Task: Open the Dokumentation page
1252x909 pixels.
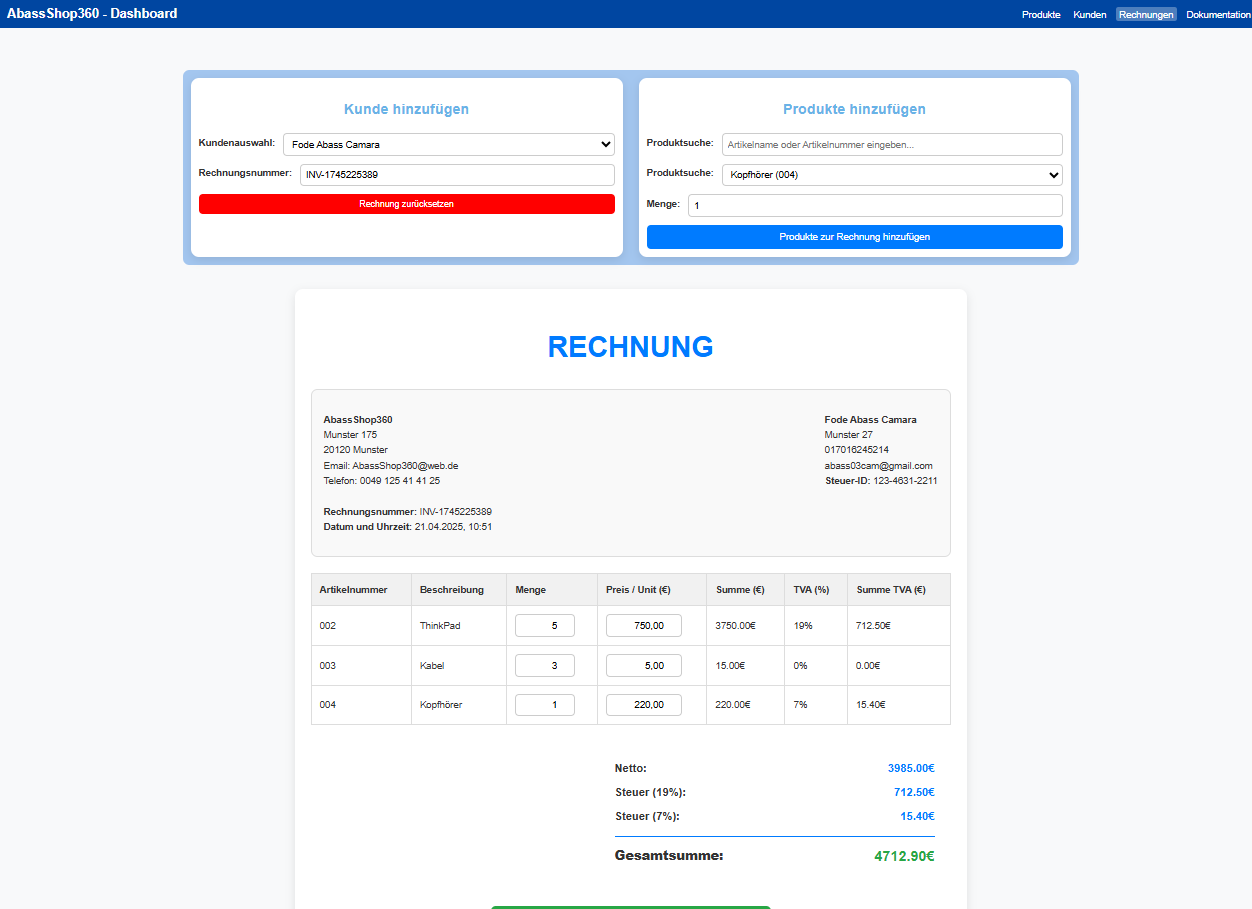Action: pos(1218,15)
